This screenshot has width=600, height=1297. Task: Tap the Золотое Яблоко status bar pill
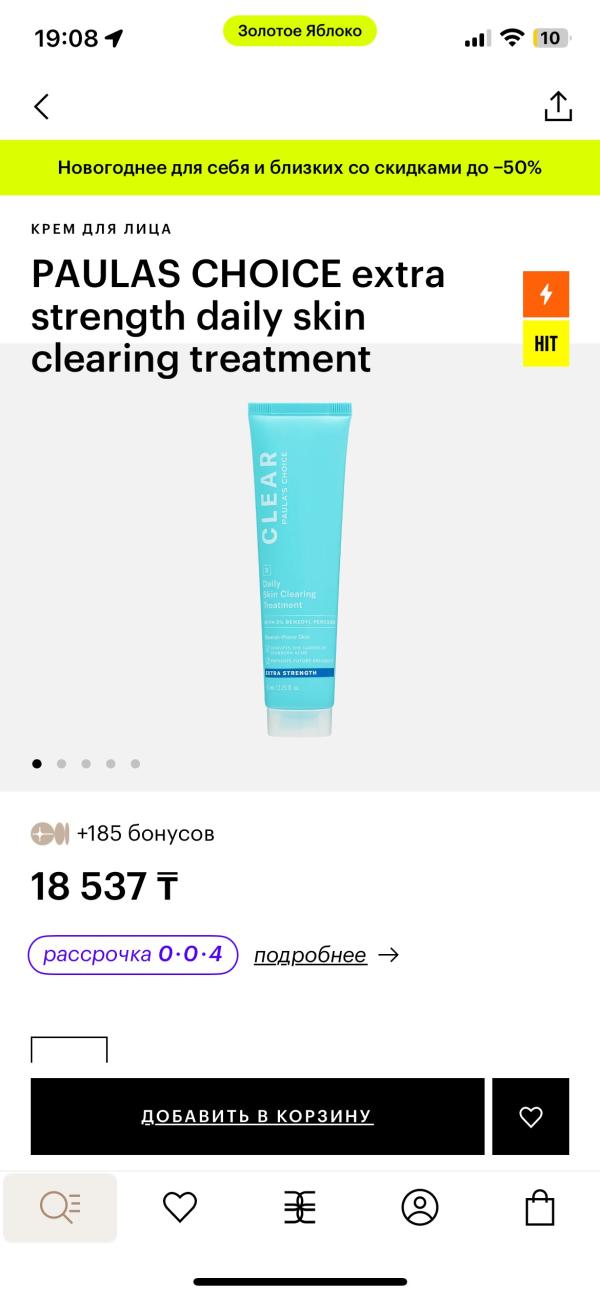[300, 31]
